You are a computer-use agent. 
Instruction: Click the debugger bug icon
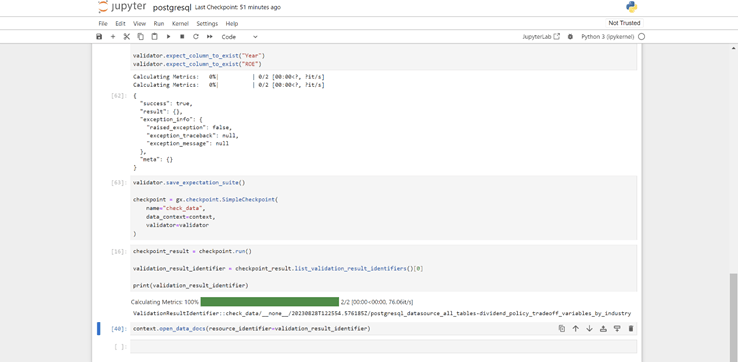[x=570, y=37]
